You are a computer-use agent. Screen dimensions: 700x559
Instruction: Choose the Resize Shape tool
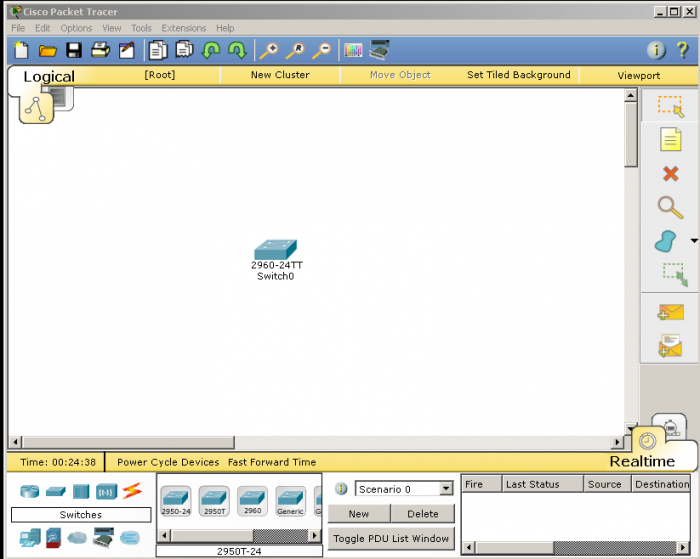point(675,275)
